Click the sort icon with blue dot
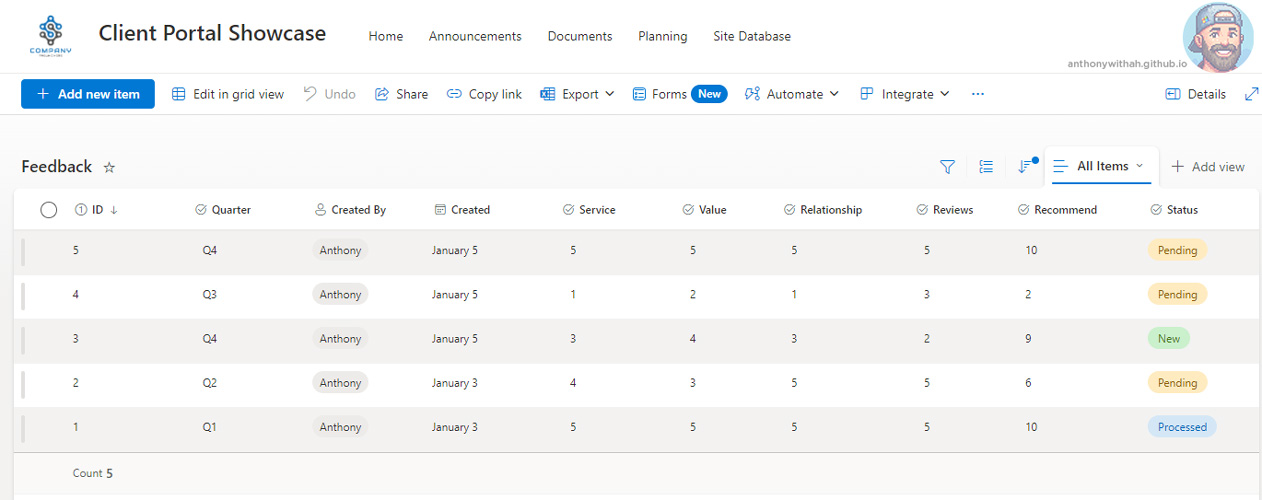The height and width of the screenshot is (500, 1262). [1025, 167]
